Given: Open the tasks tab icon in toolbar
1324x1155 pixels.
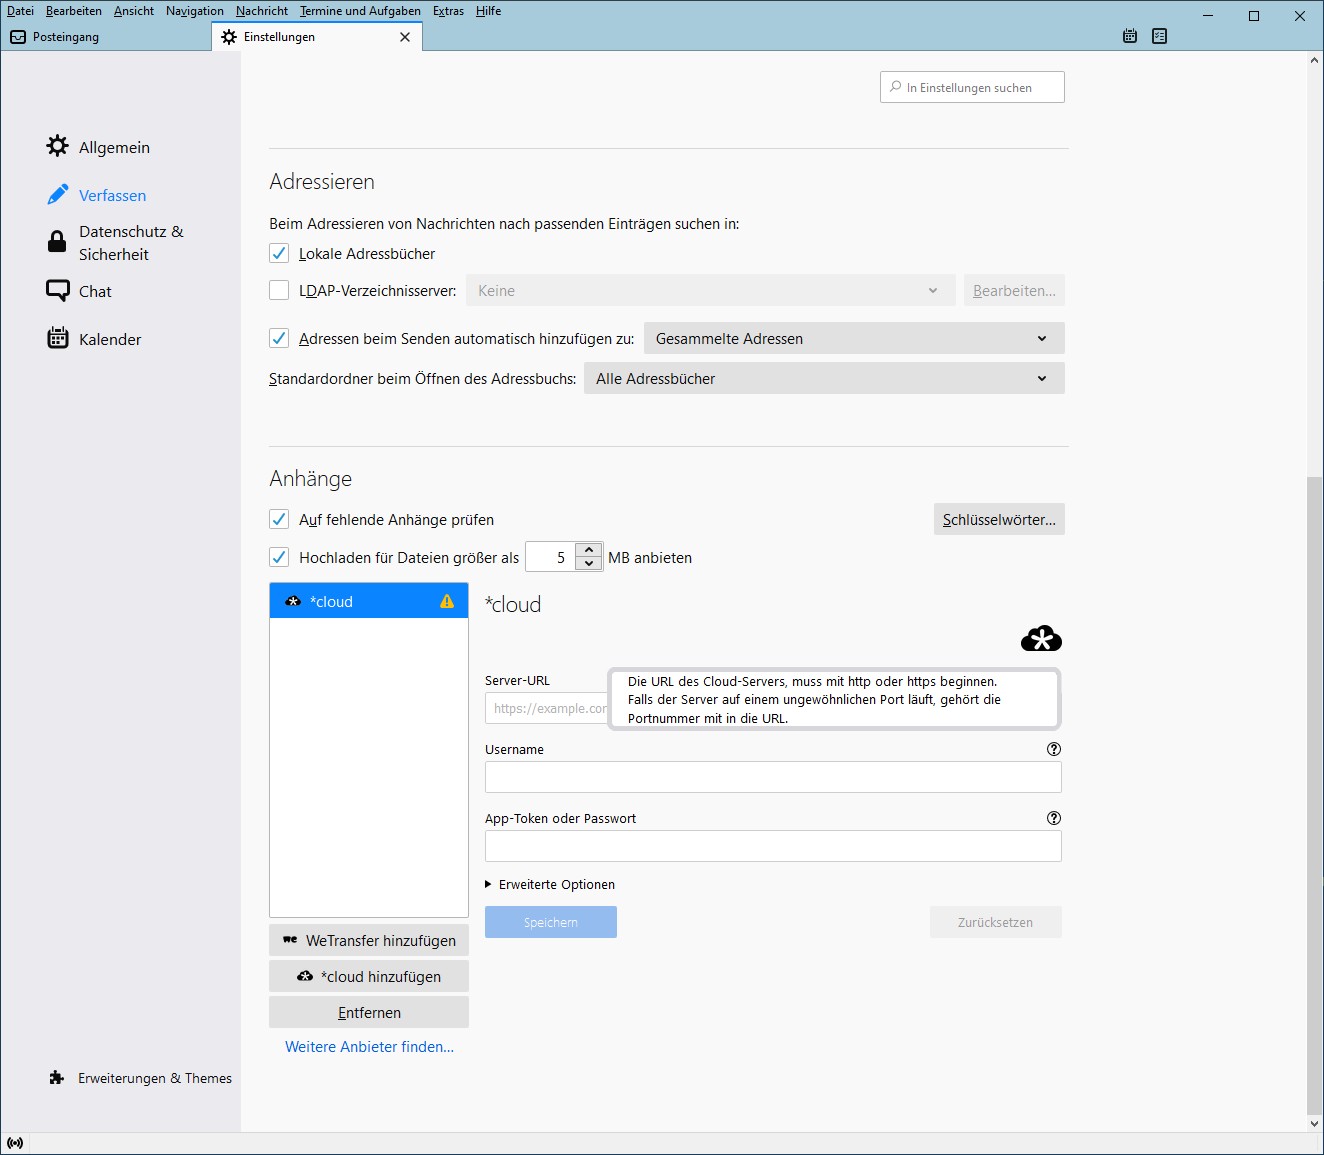Looking at the screenshot, I should click(x=1159, y=36).
